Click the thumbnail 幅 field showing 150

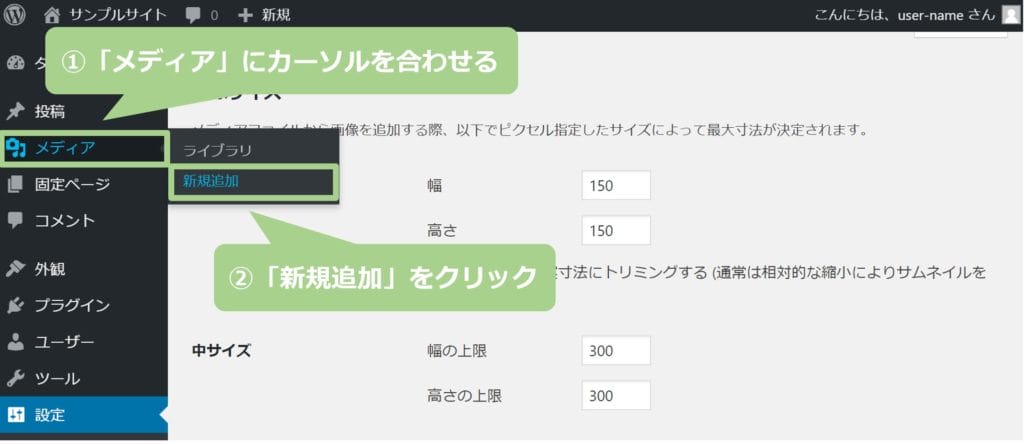pos(616,186)
